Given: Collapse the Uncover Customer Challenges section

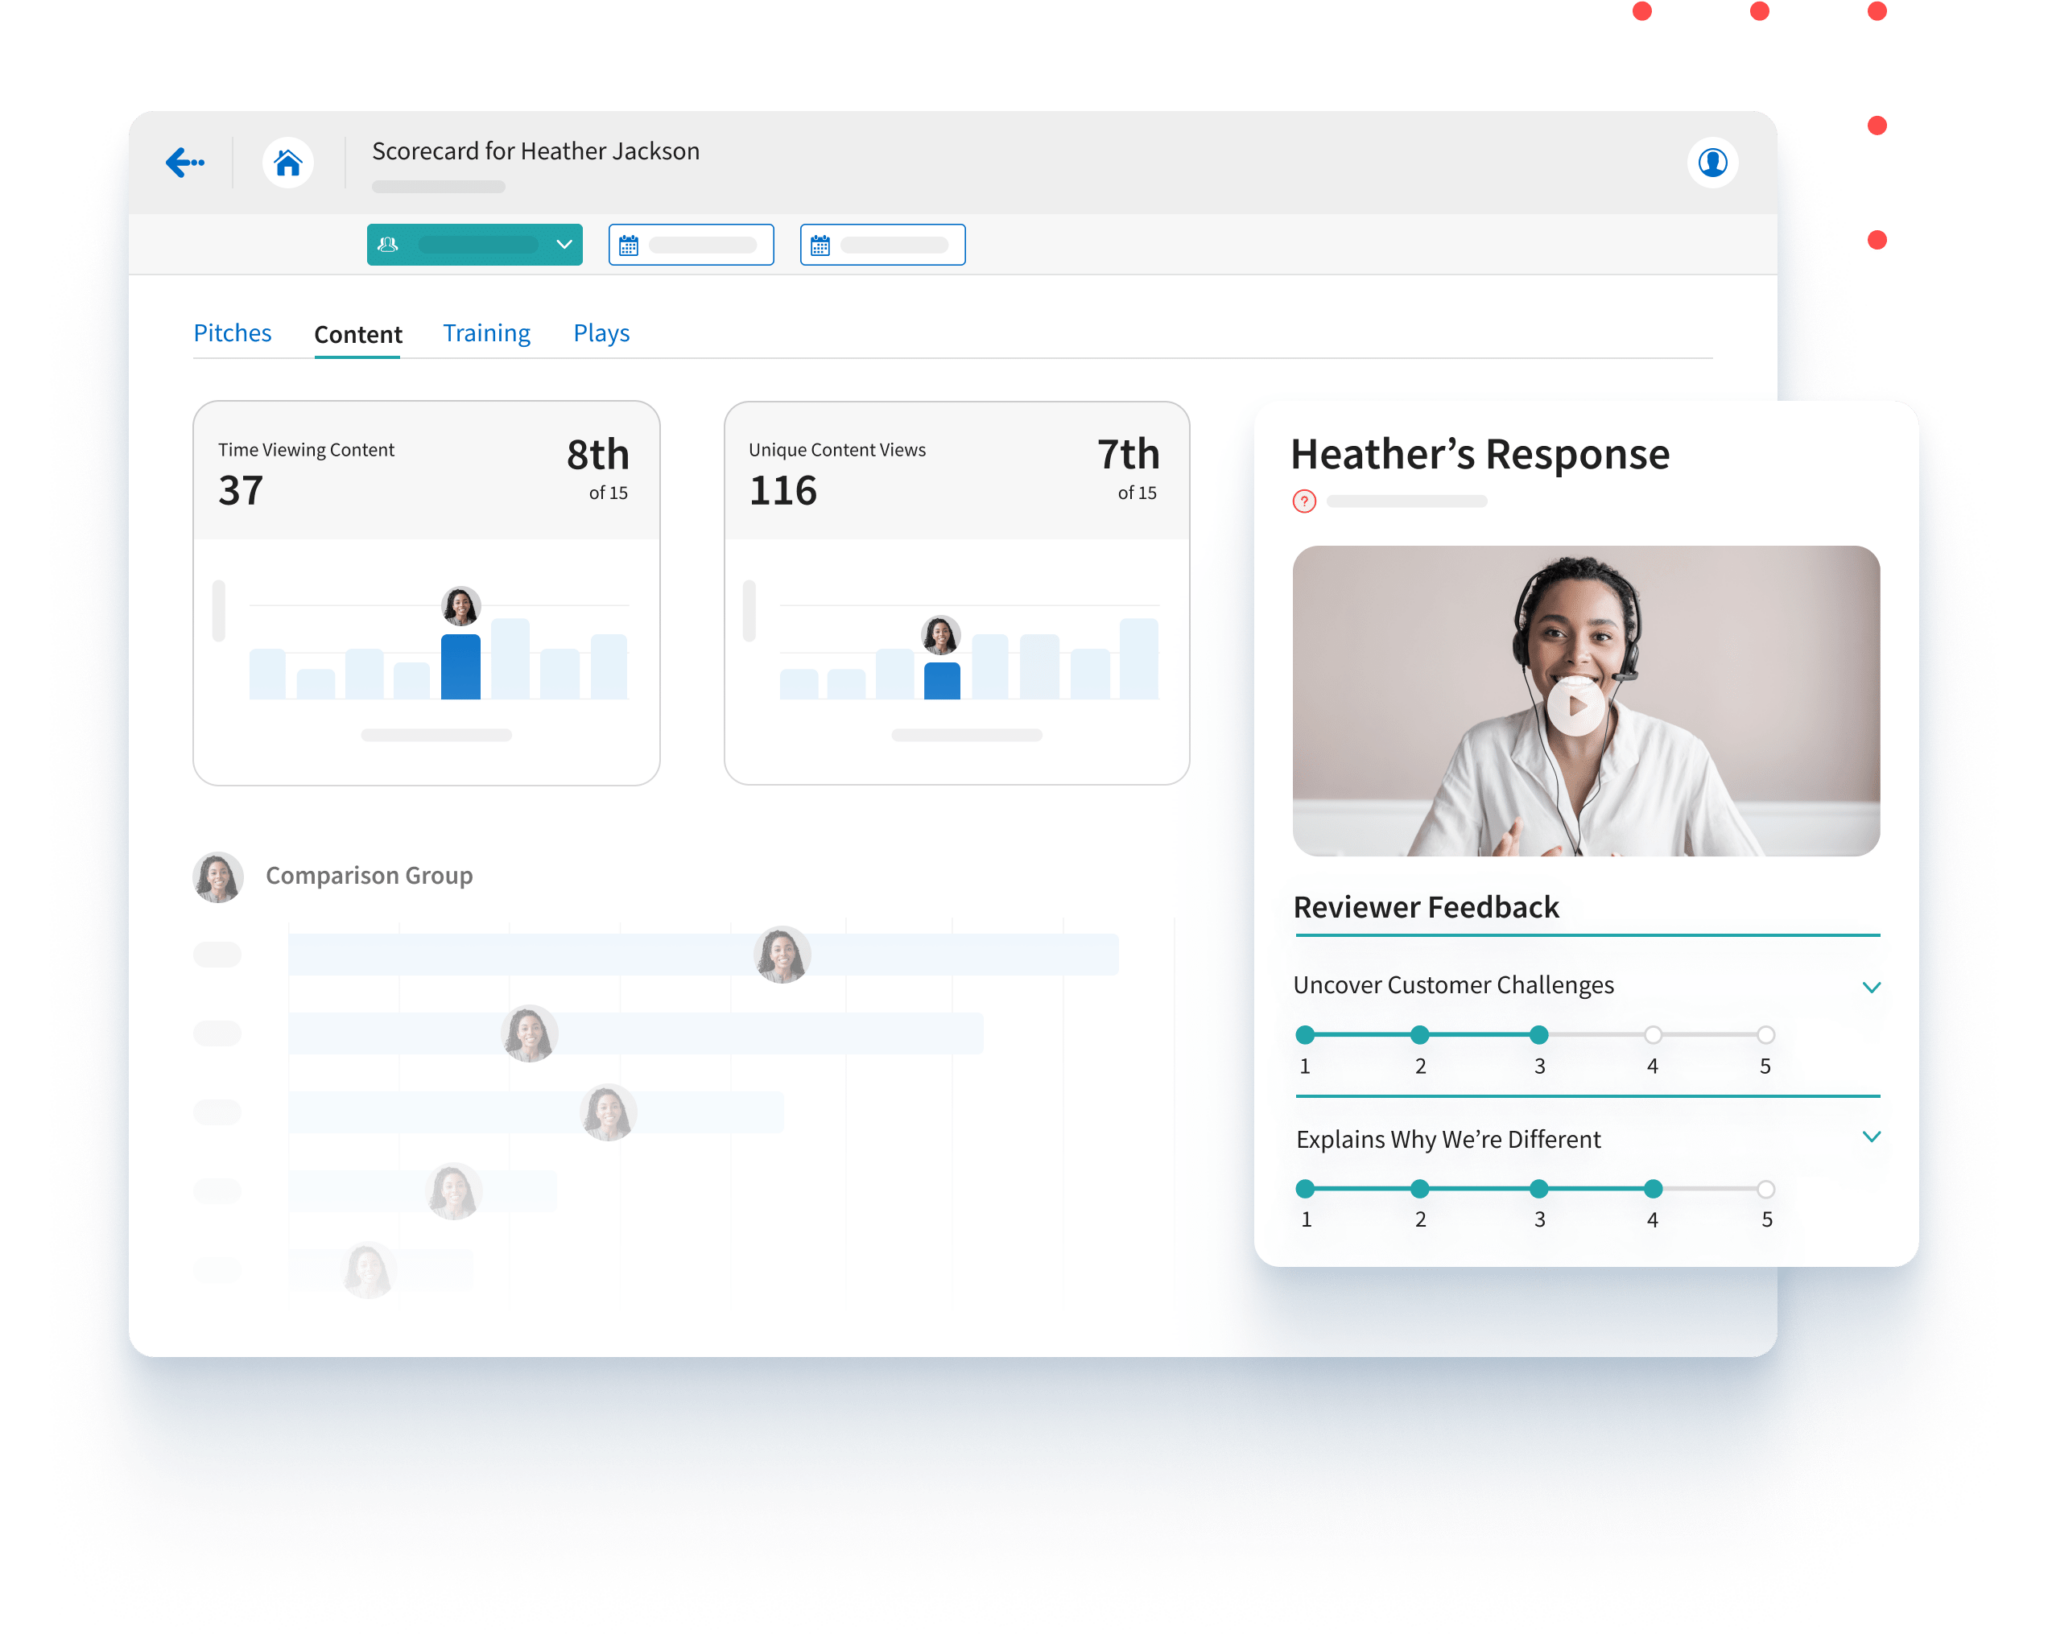Looking at the screenshot, I should tap(1872, 987).
